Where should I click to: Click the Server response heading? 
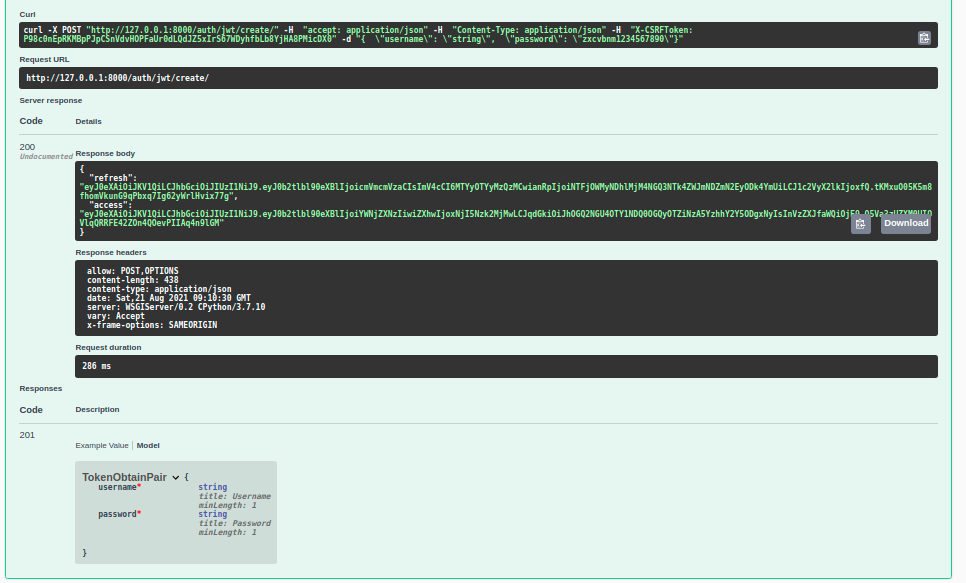click(x=50, y=100)
